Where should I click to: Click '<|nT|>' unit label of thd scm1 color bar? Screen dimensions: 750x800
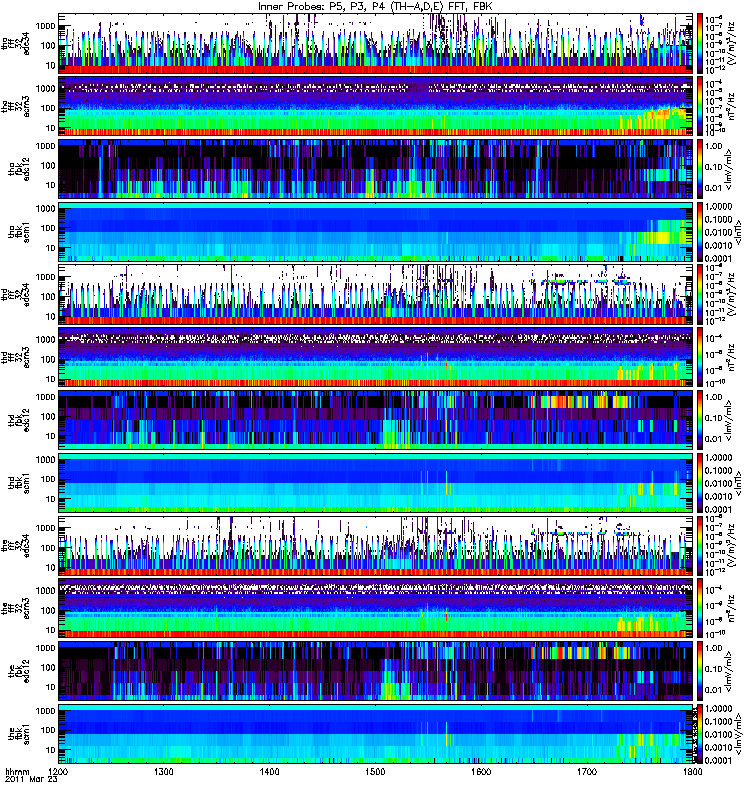[x=738, y=483]
